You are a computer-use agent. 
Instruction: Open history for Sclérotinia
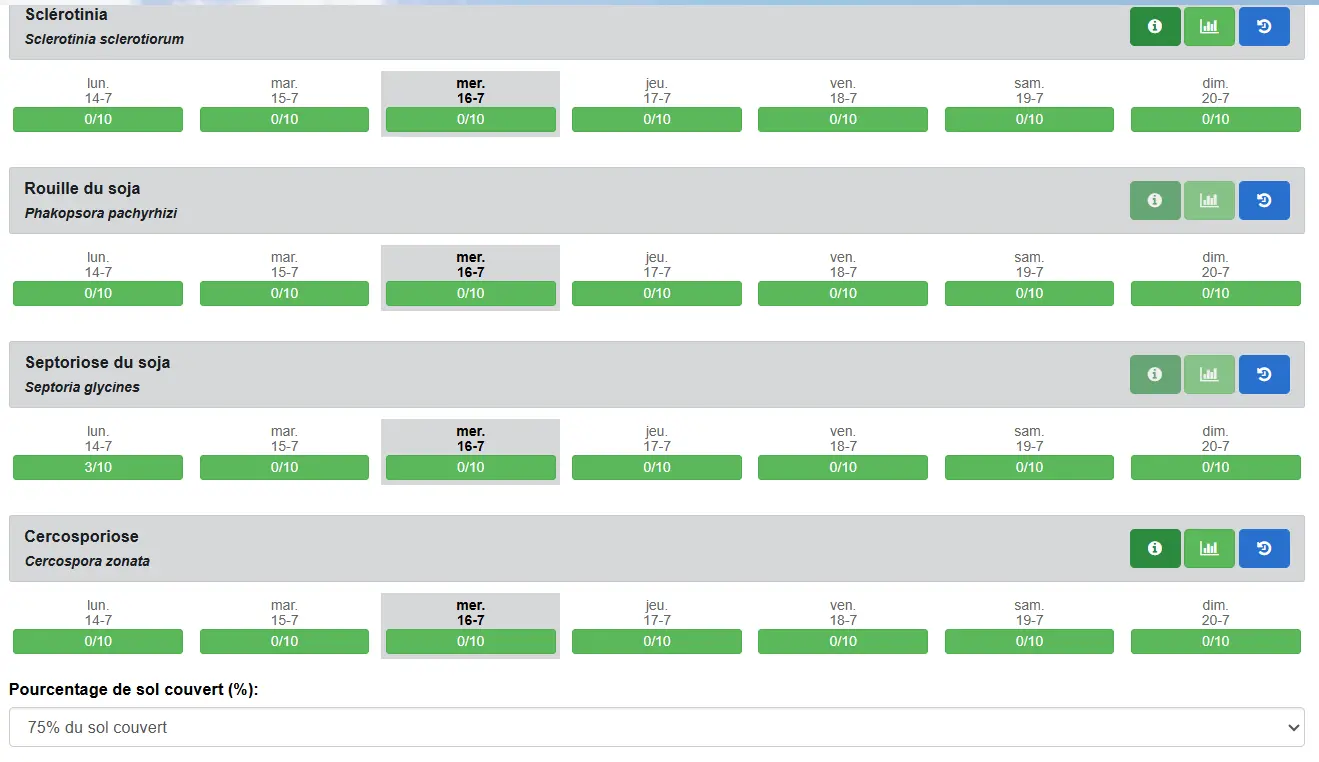(x=1264, y=27)
